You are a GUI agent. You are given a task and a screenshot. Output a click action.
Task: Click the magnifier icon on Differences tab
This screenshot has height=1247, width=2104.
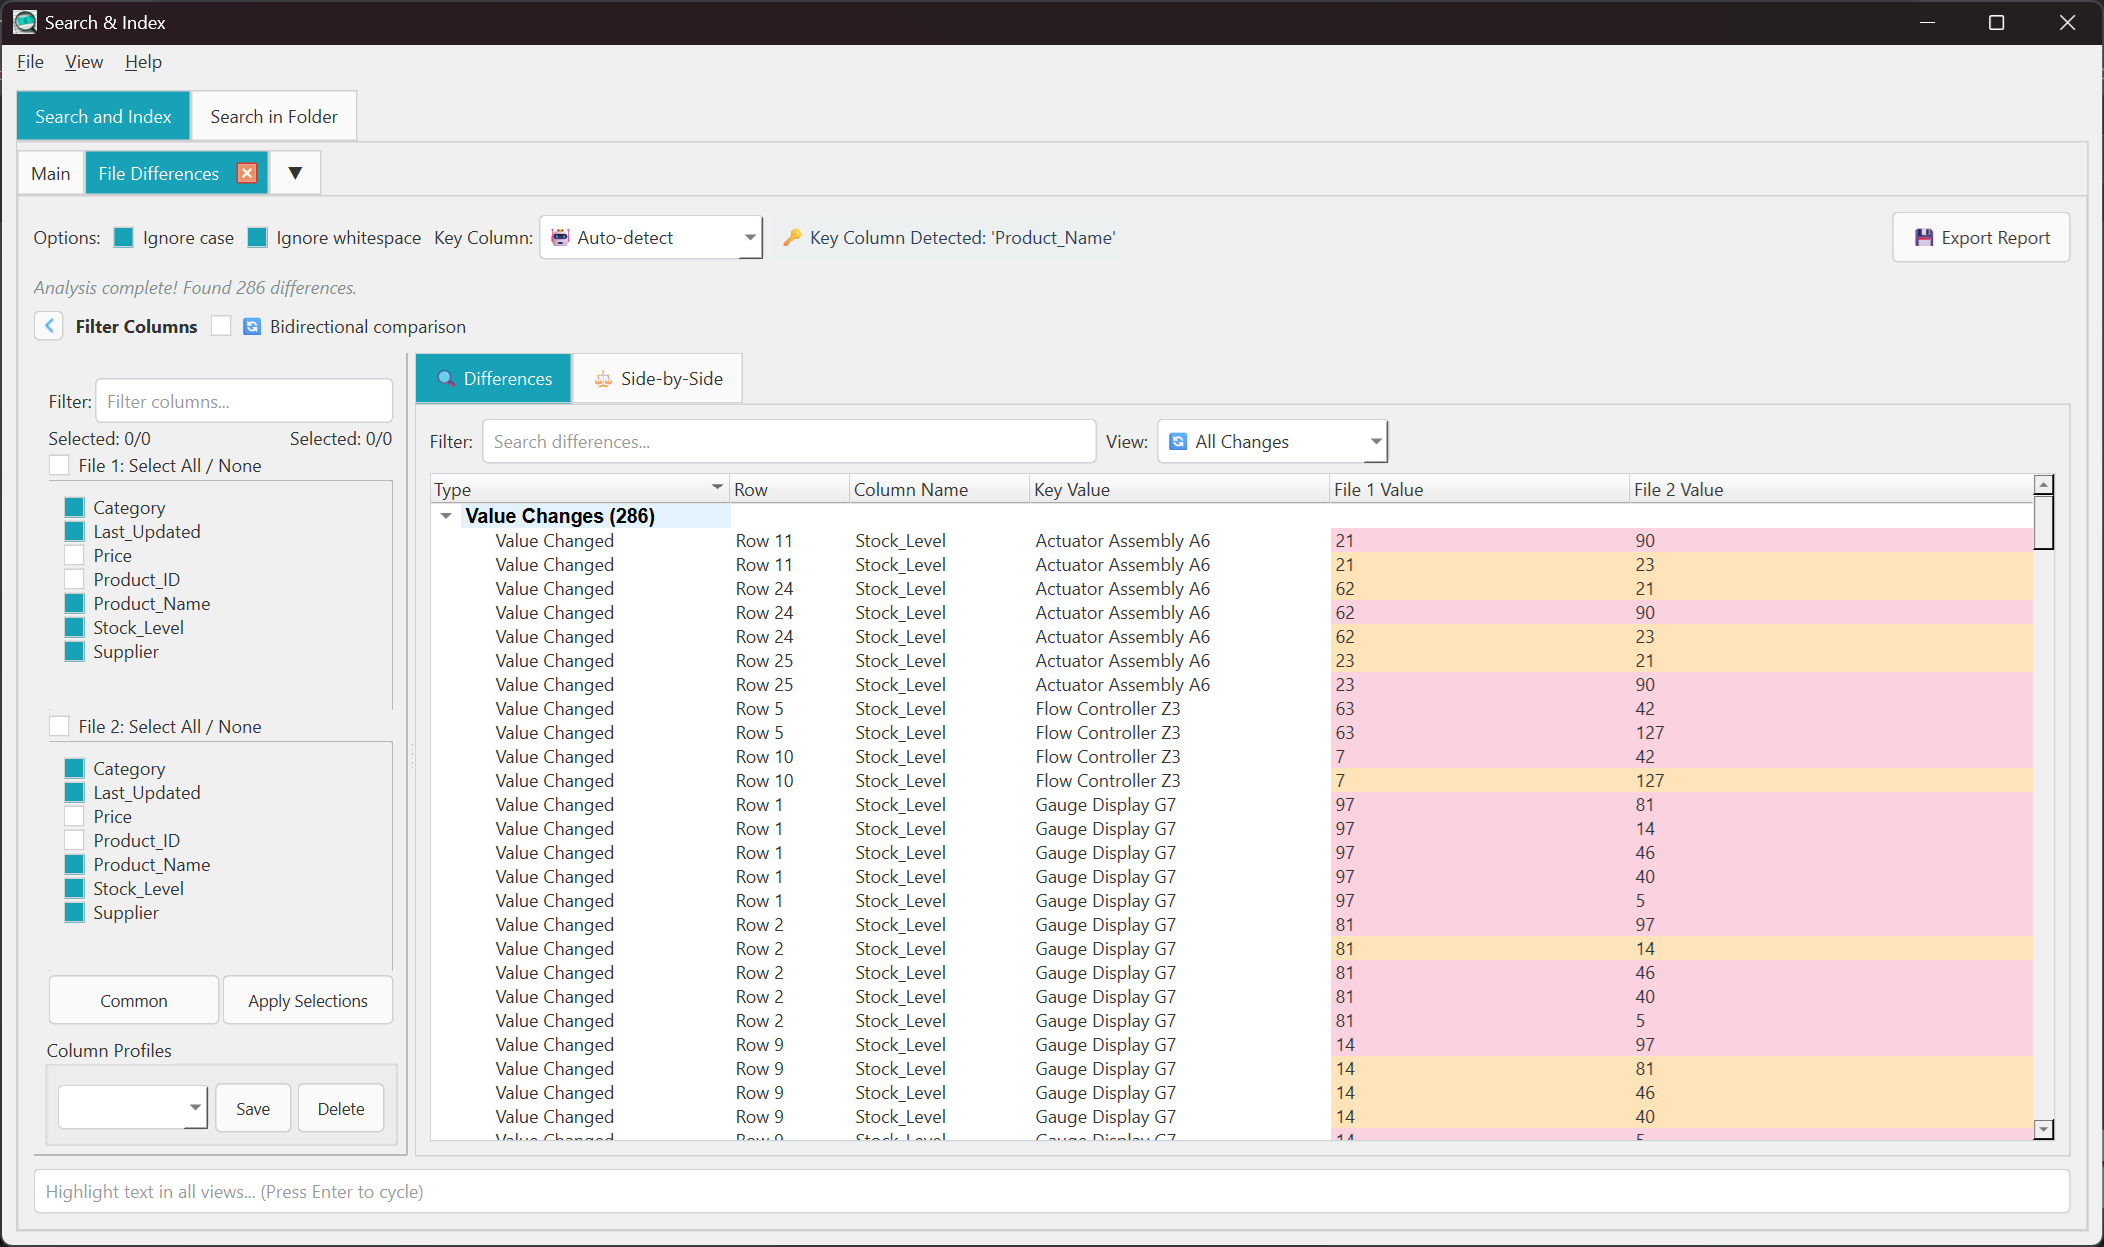coord(446,379)
